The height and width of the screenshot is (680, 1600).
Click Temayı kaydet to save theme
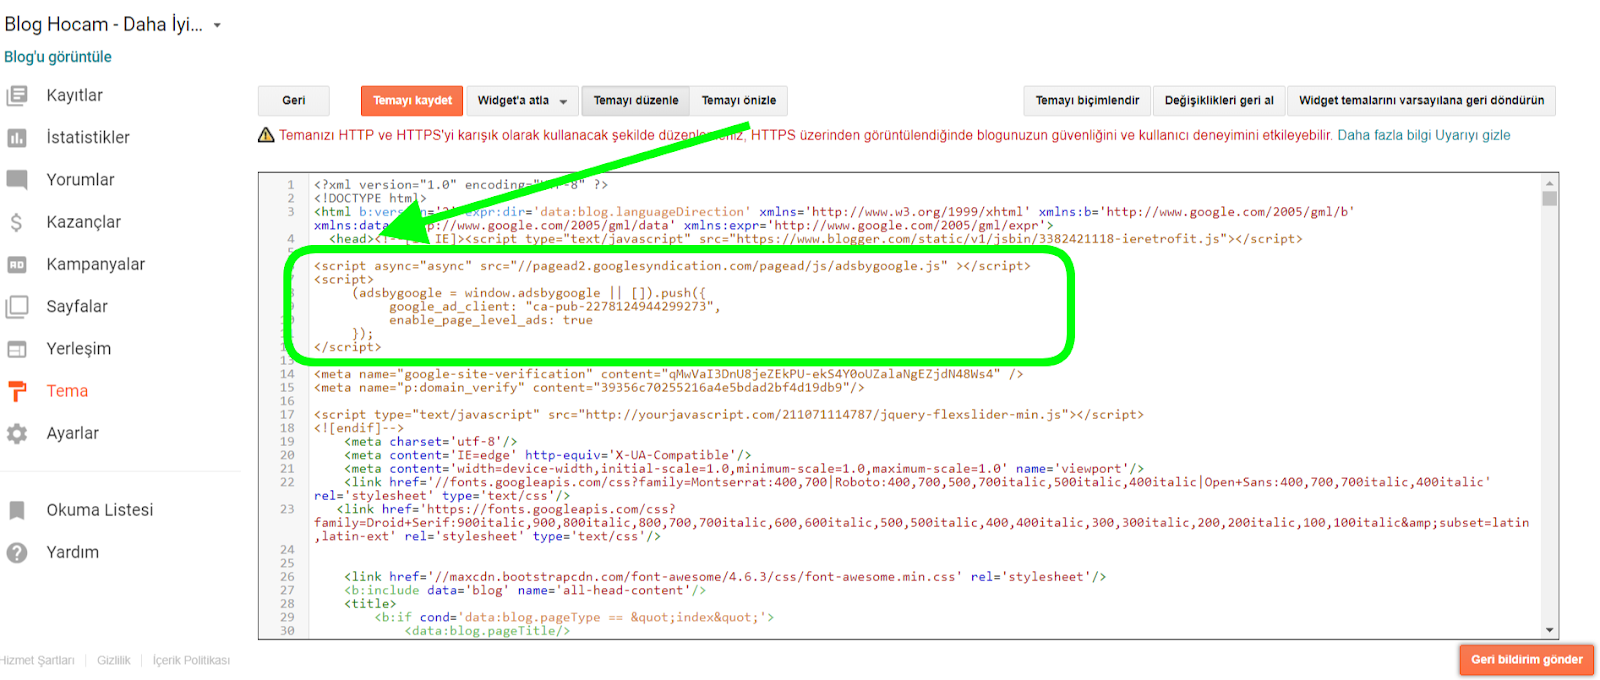pyautogui.click(x=412, y=100)
